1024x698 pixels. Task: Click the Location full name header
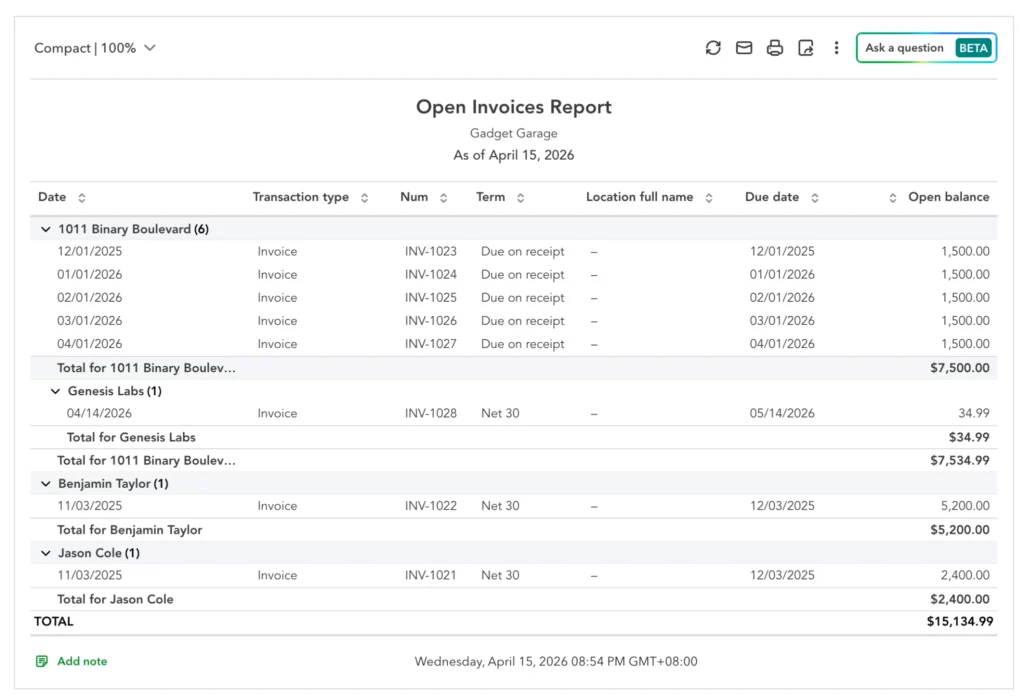click(x=639, y=197)
